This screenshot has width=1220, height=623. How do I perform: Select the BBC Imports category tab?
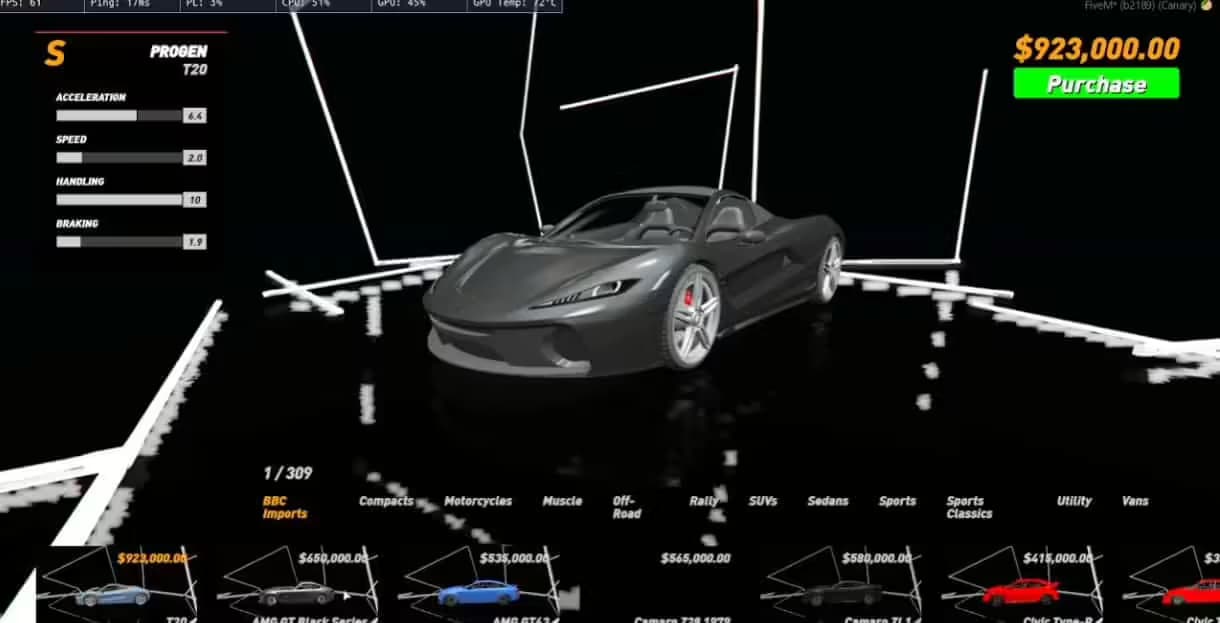pos(285,507)
